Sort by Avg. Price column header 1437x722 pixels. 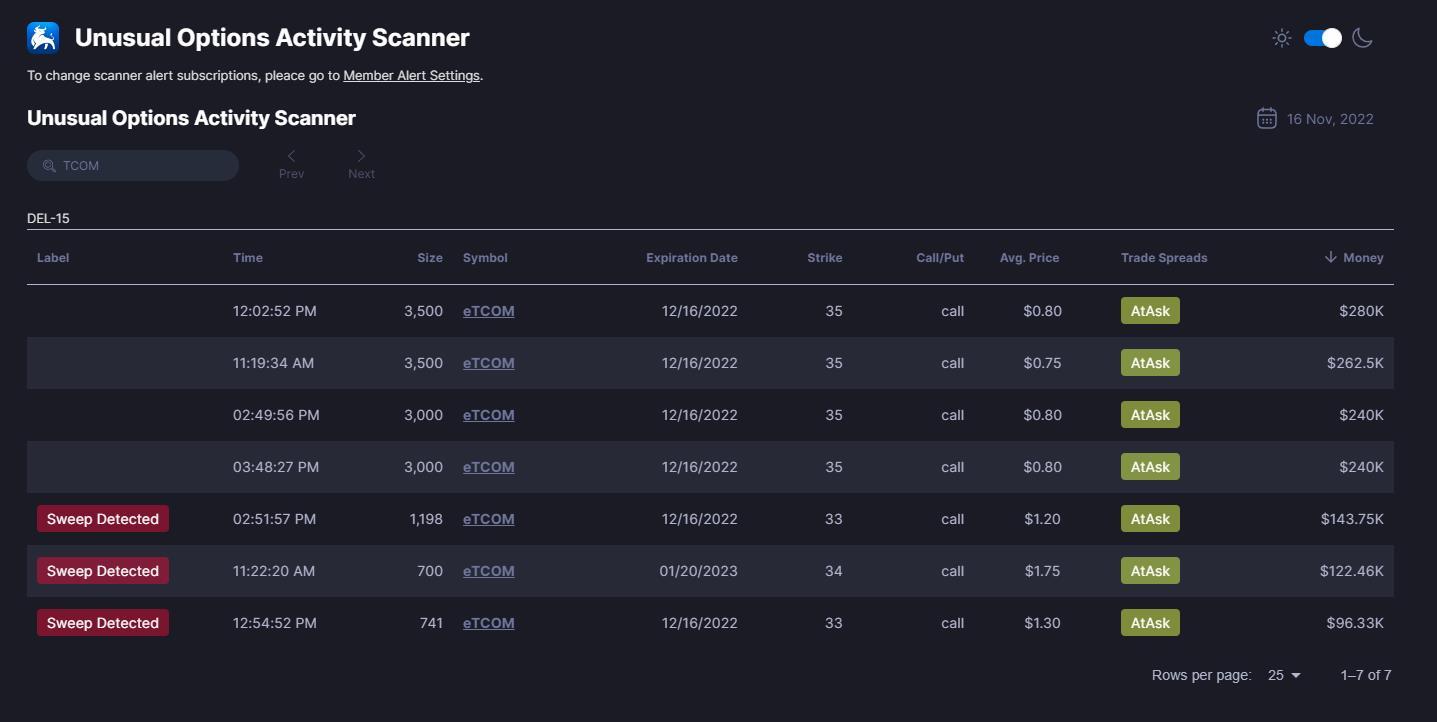1029,258
